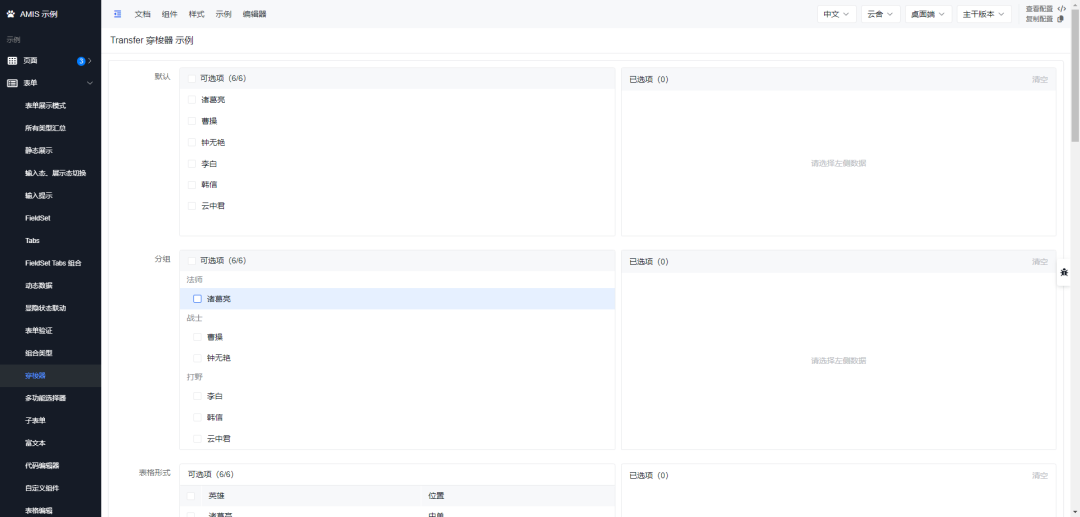Check 李白 under the 打野 group
The width and height of the screenshot is (1080, 517).
198,397
